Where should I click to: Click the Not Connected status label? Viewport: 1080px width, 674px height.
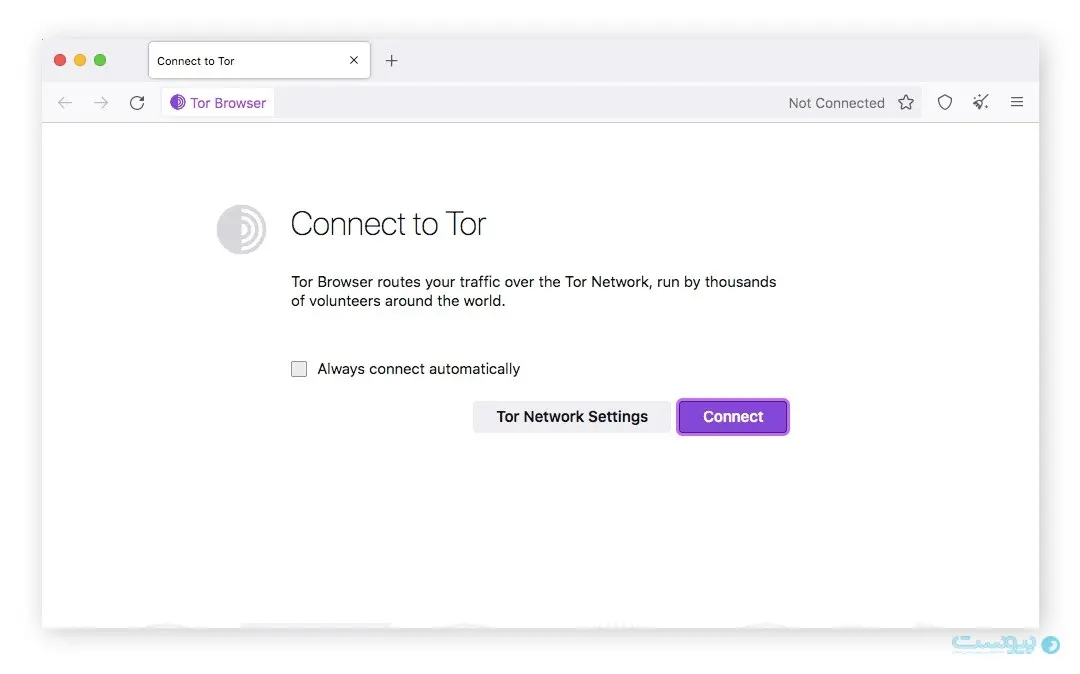click(836, 103)
